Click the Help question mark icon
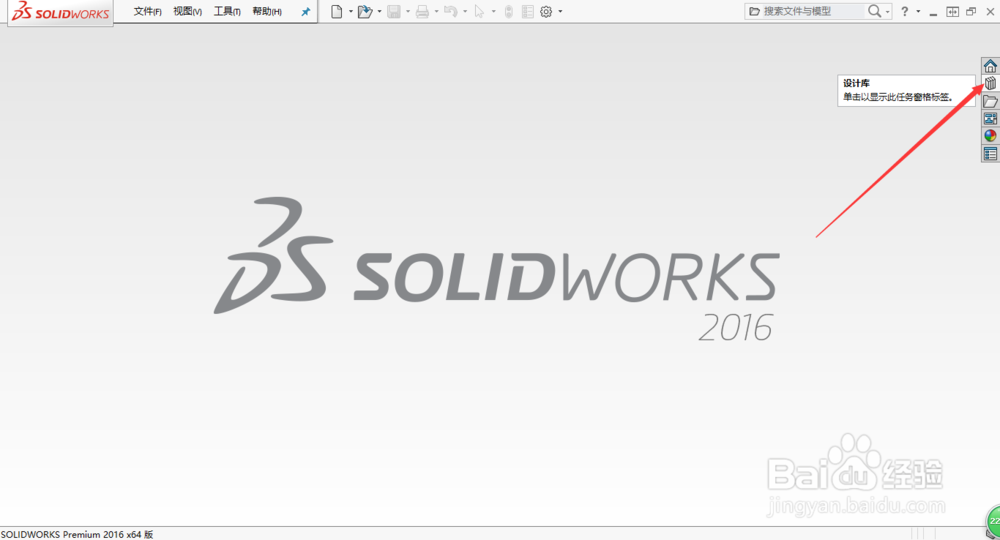 (x=904, y=11)
